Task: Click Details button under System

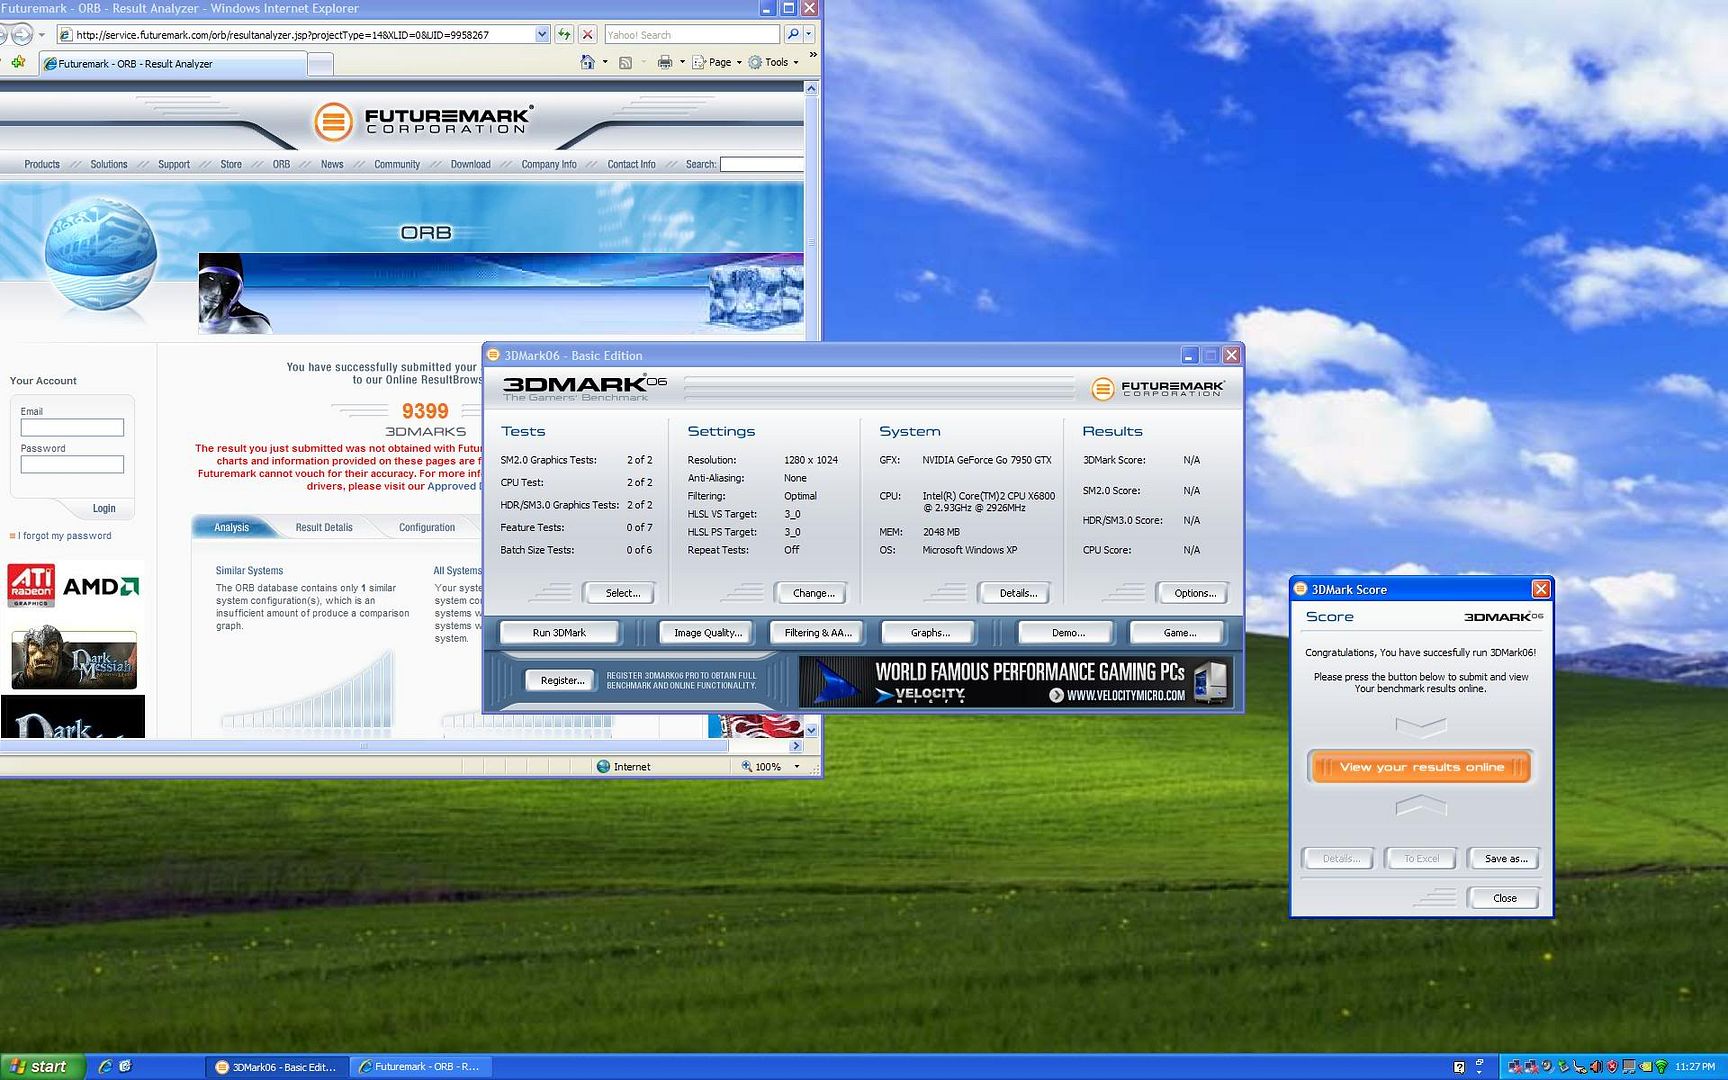Action: tap(1017, 593)
